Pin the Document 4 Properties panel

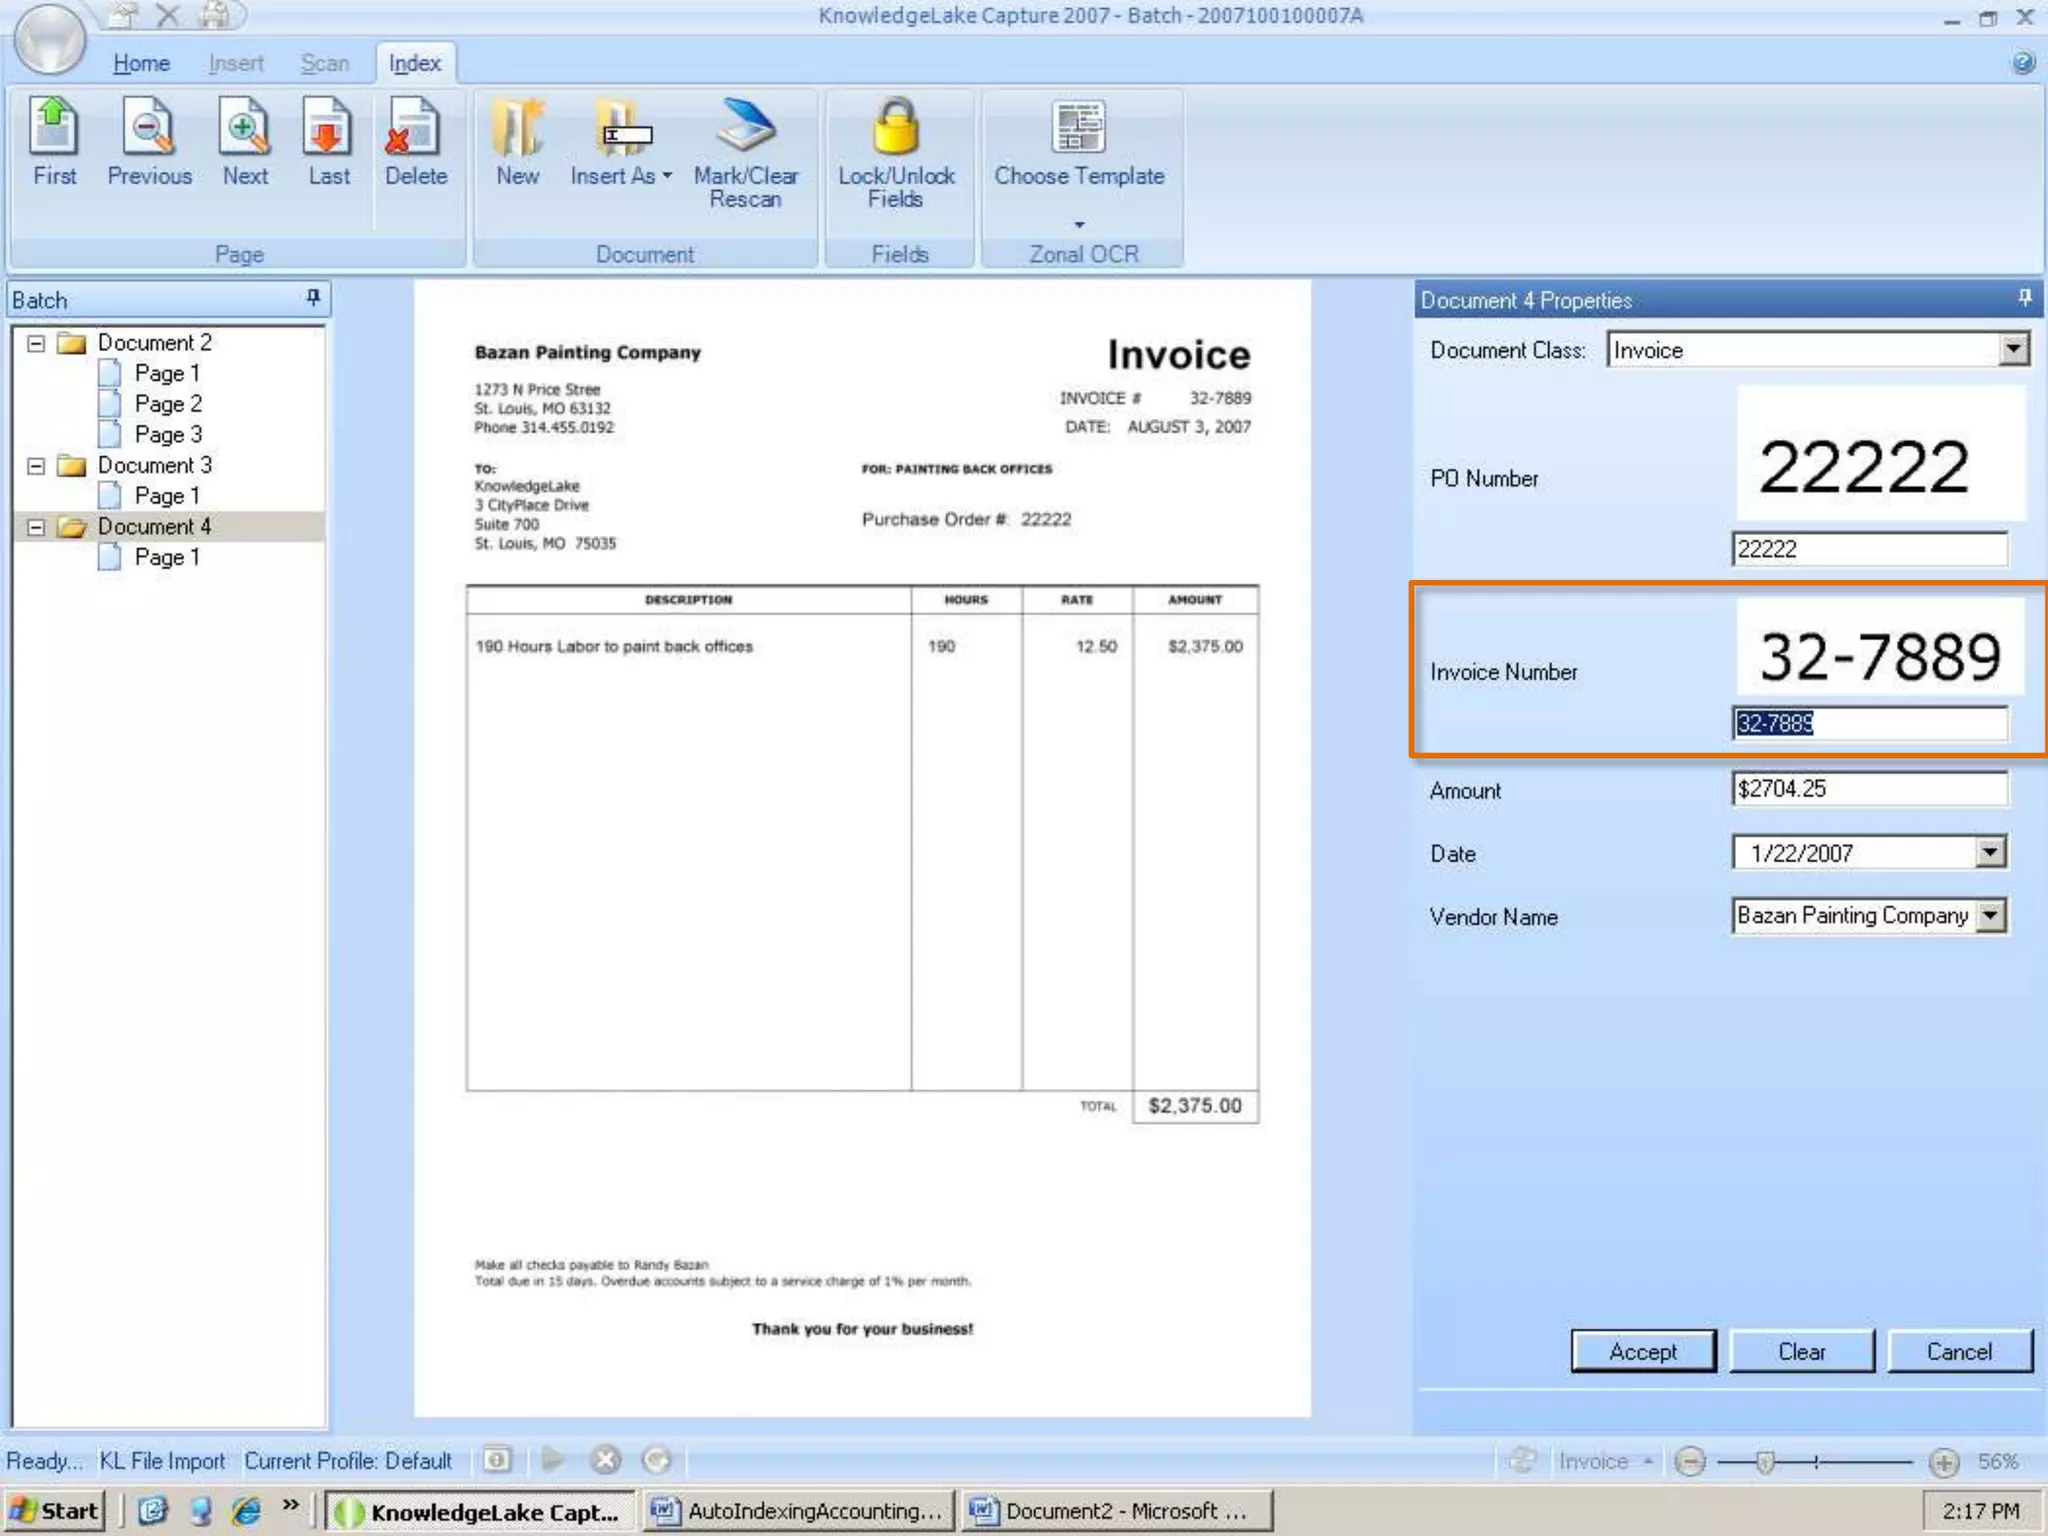(2024, 298)
